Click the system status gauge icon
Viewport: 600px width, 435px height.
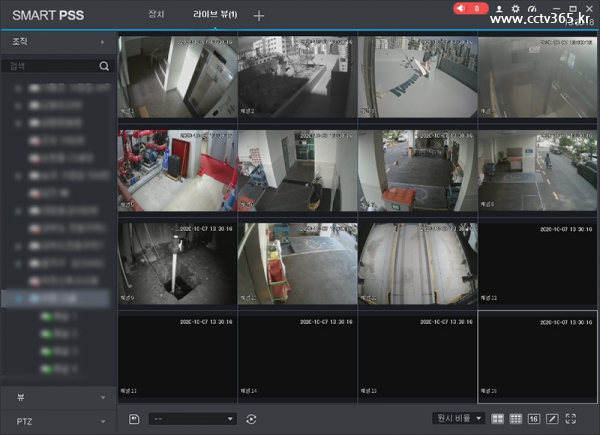pos(530,8)
